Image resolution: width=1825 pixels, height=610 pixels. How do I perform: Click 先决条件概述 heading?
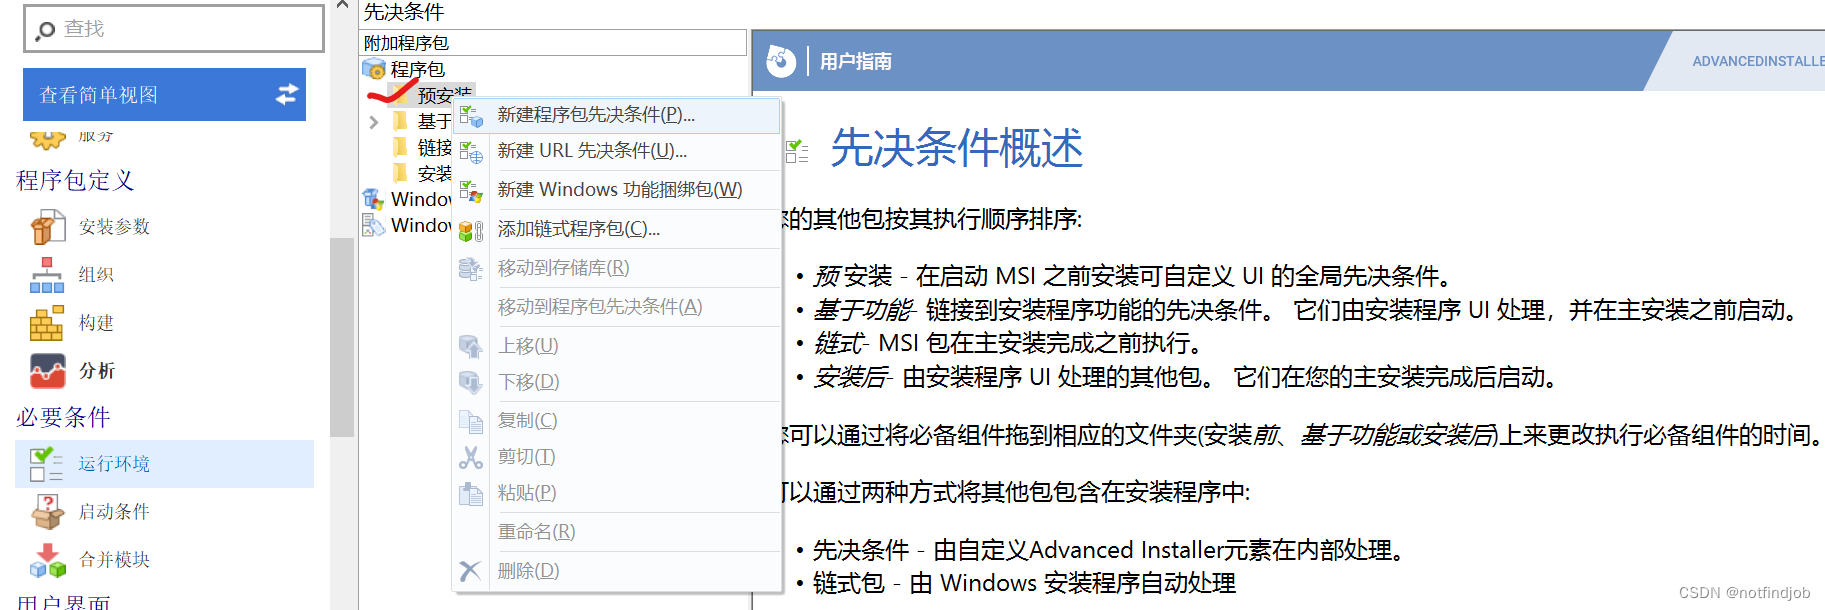tap(957, 148)
